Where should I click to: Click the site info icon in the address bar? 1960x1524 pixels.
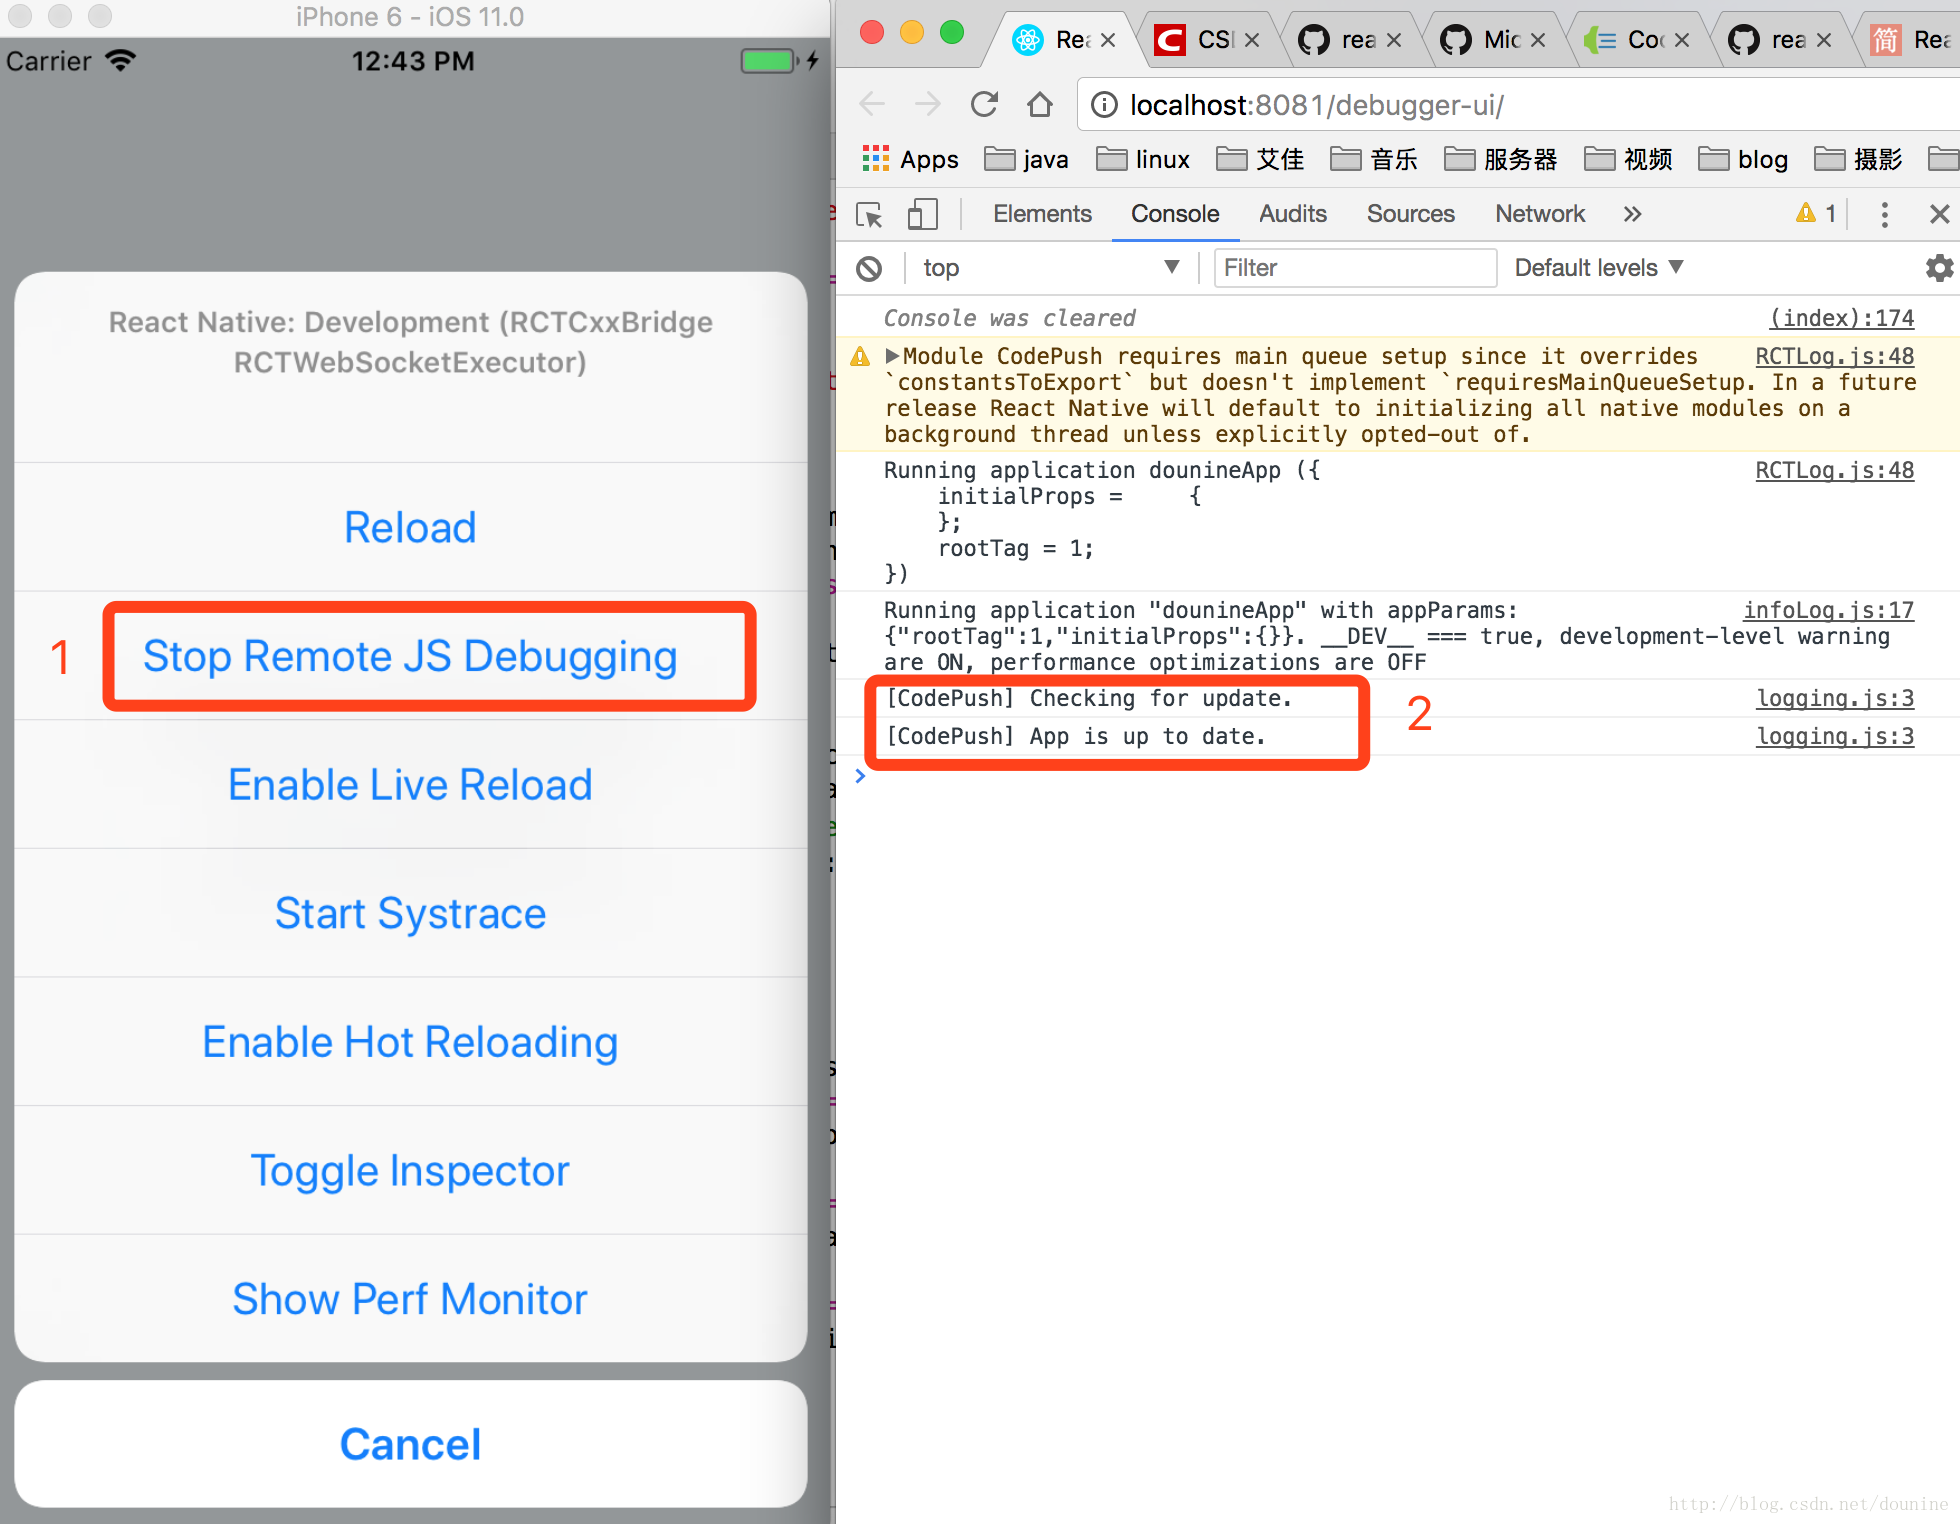(1104, 105)
